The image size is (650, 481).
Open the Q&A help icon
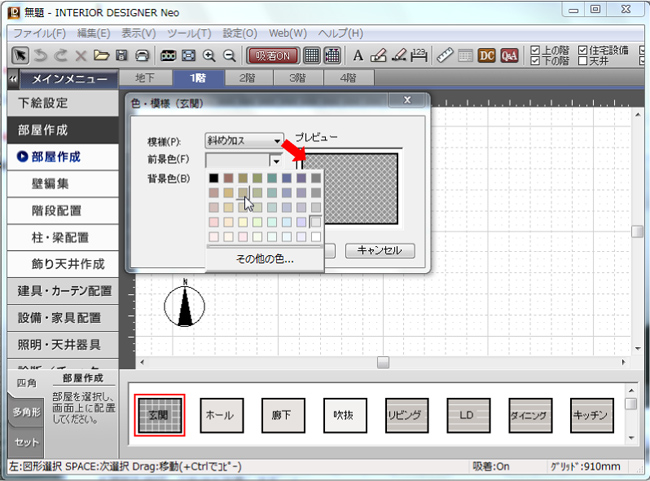pos(509,55)
